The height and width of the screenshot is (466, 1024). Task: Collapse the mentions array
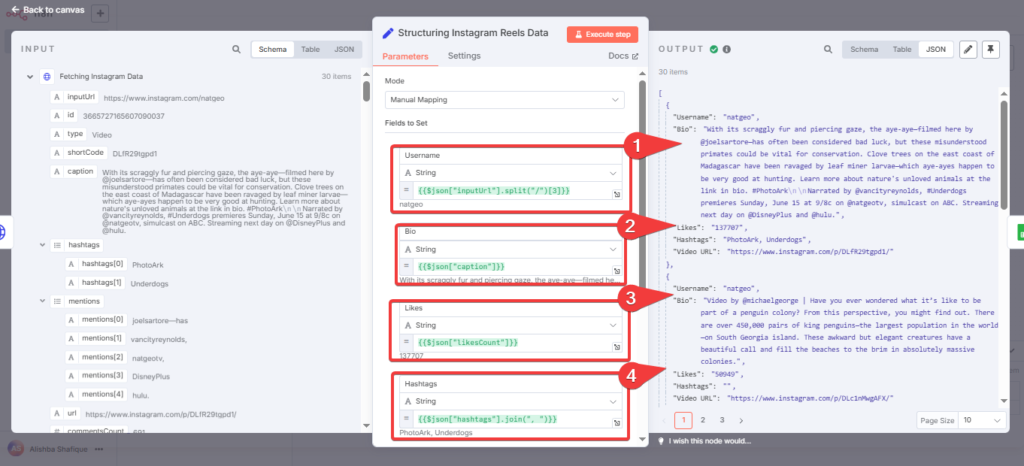click(41, 302)
